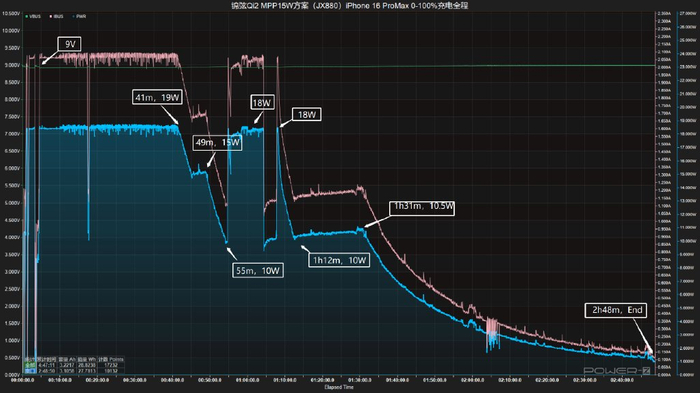Click the 18.000W power axis label

(x=688, y=134)
